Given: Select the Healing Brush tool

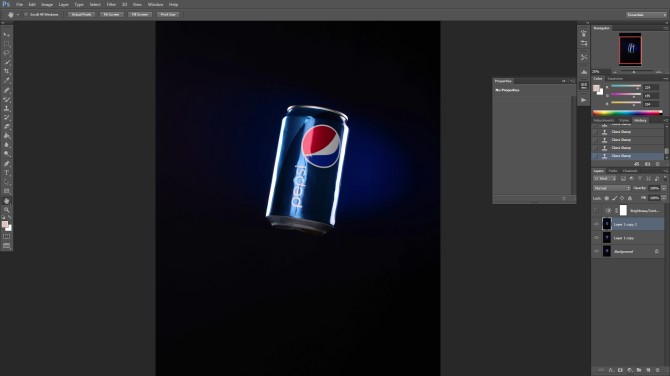Looking at the screenshot, I should (x=6, y=90).
